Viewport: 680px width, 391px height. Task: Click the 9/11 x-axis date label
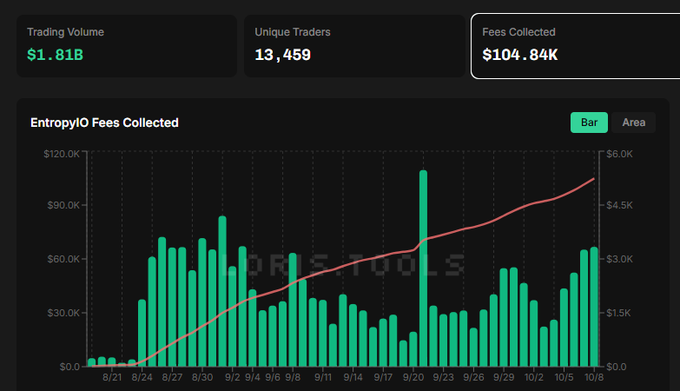click(x=323, y=378)
